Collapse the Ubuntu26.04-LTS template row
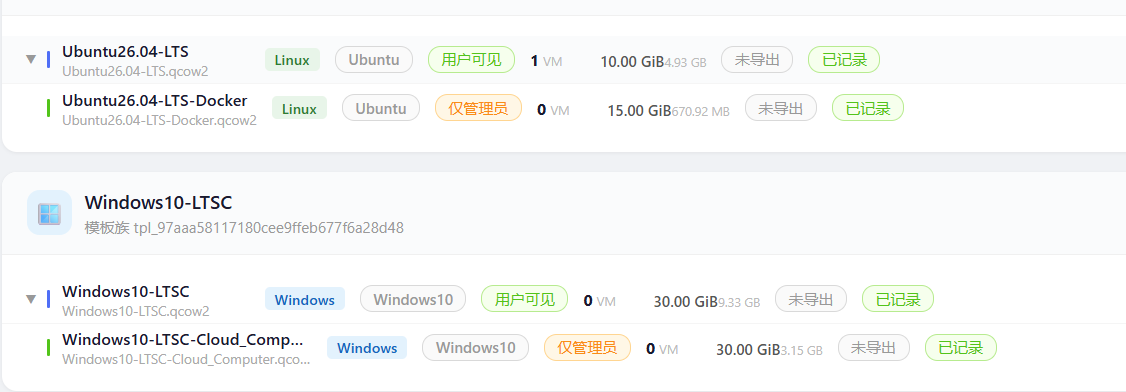 (x=30, y=59)
